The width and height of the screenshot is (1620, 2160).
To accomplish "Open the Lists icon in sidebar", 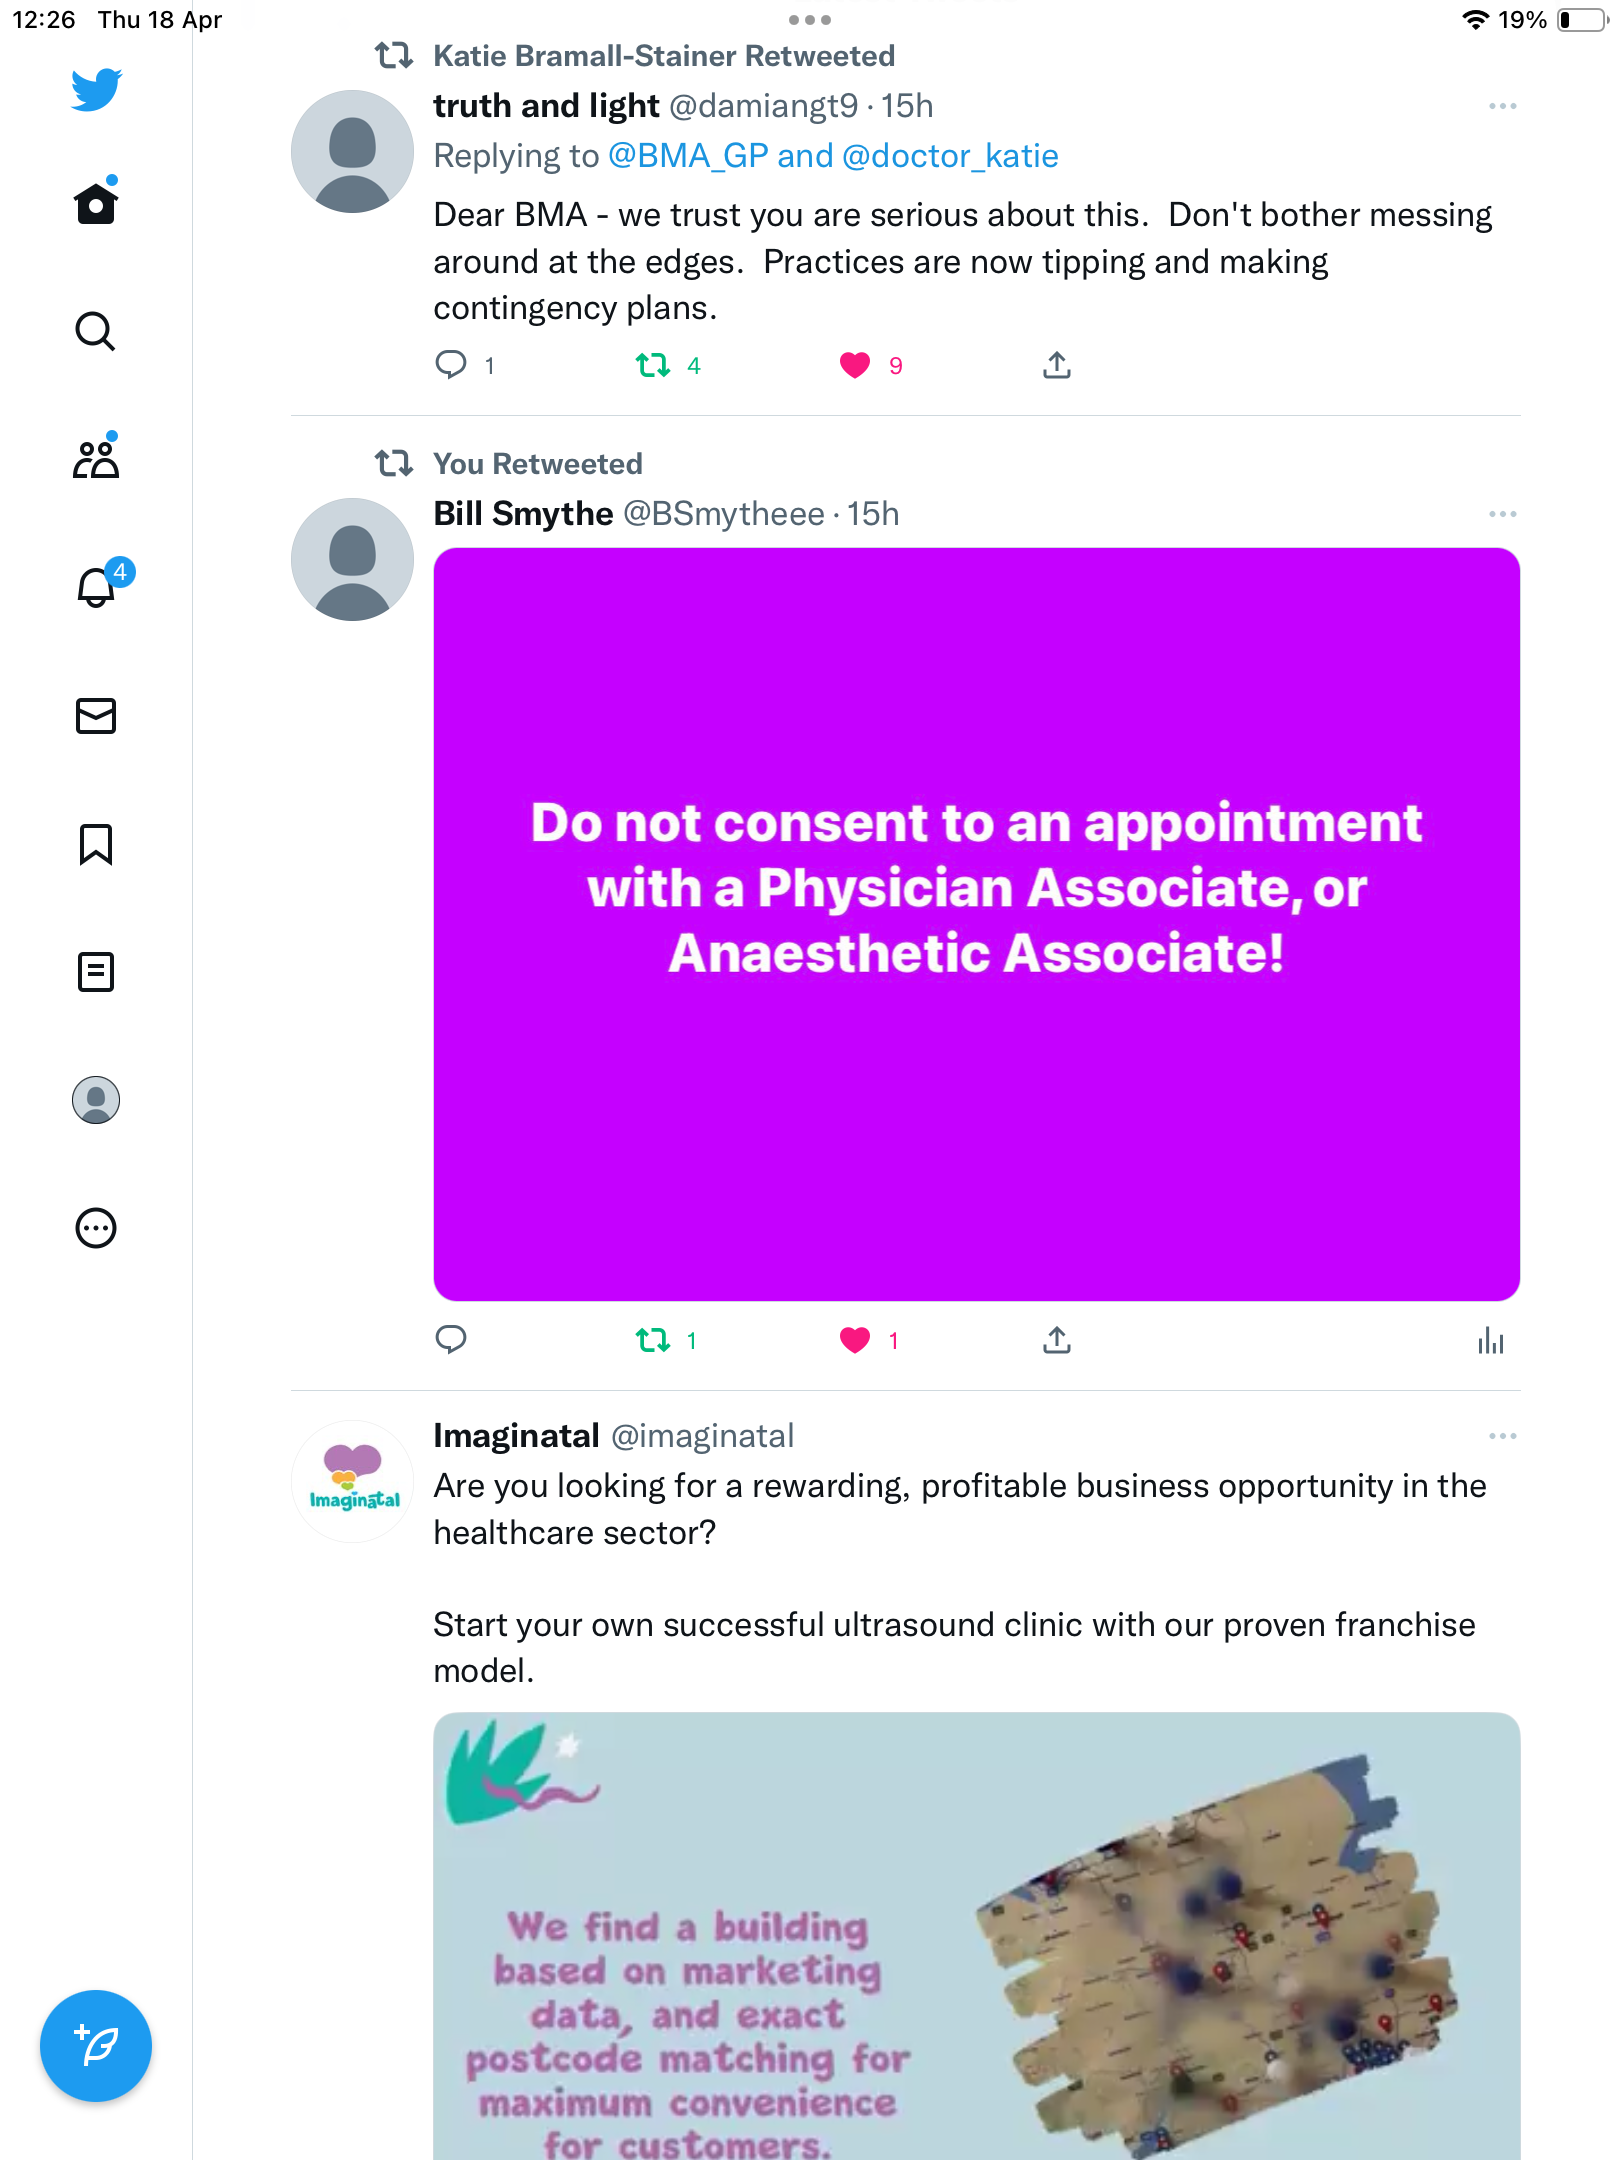I will click(96, 972).
